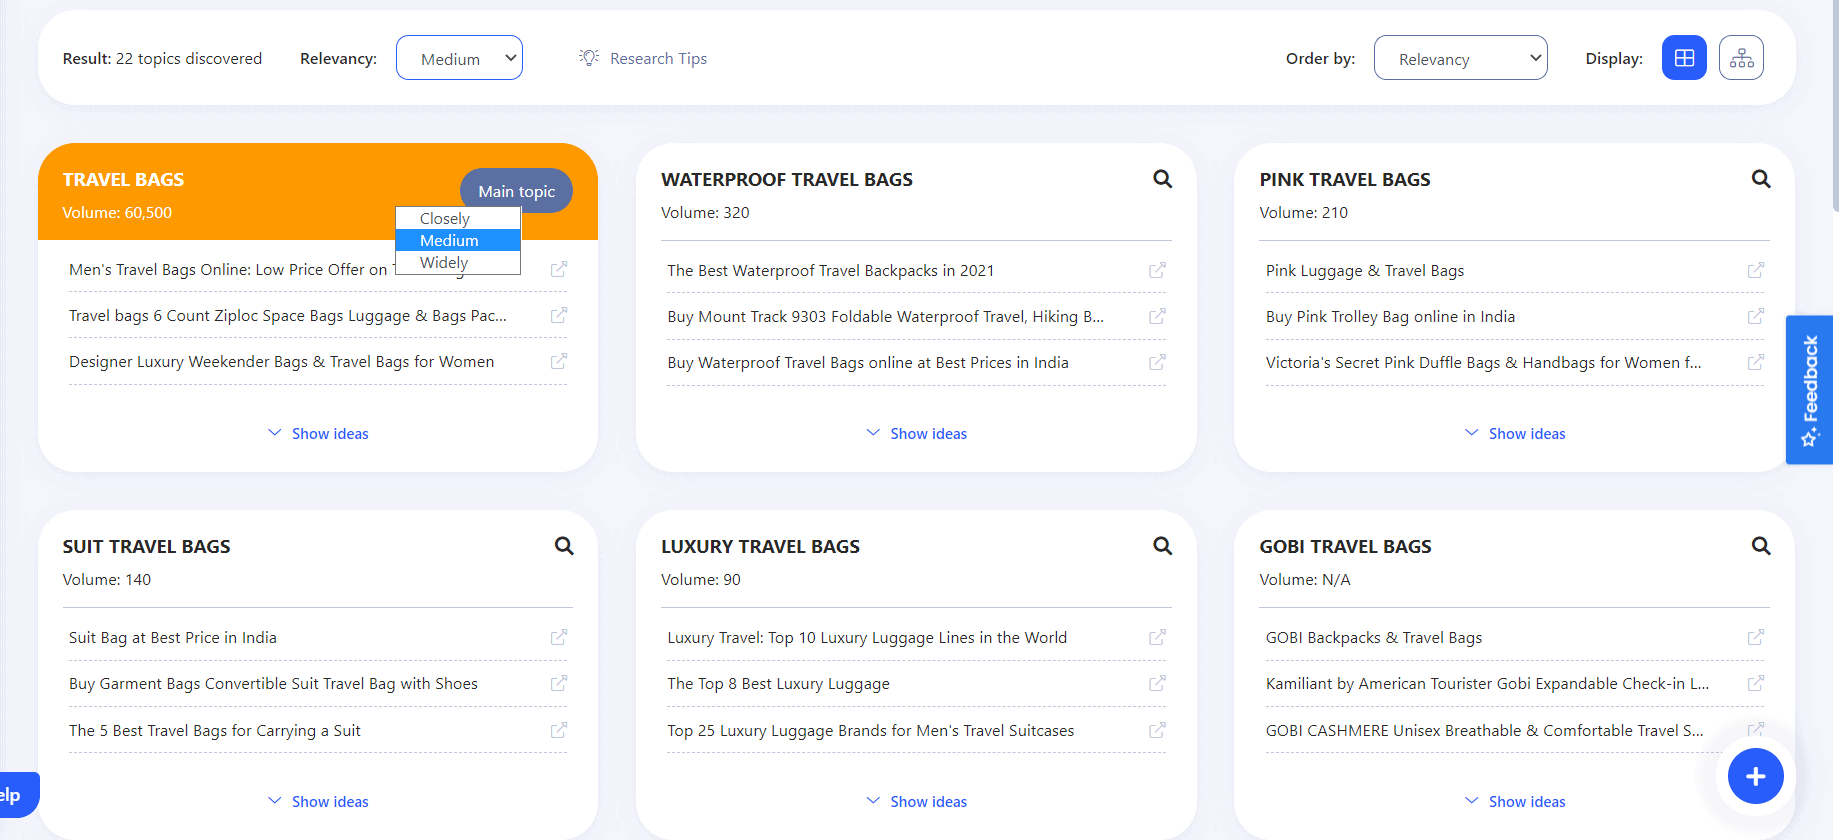Choose Widely option in relevancy list
The width and height of the screenshot is (1839, 840).
pyautogui.click(x=444, y=262)
